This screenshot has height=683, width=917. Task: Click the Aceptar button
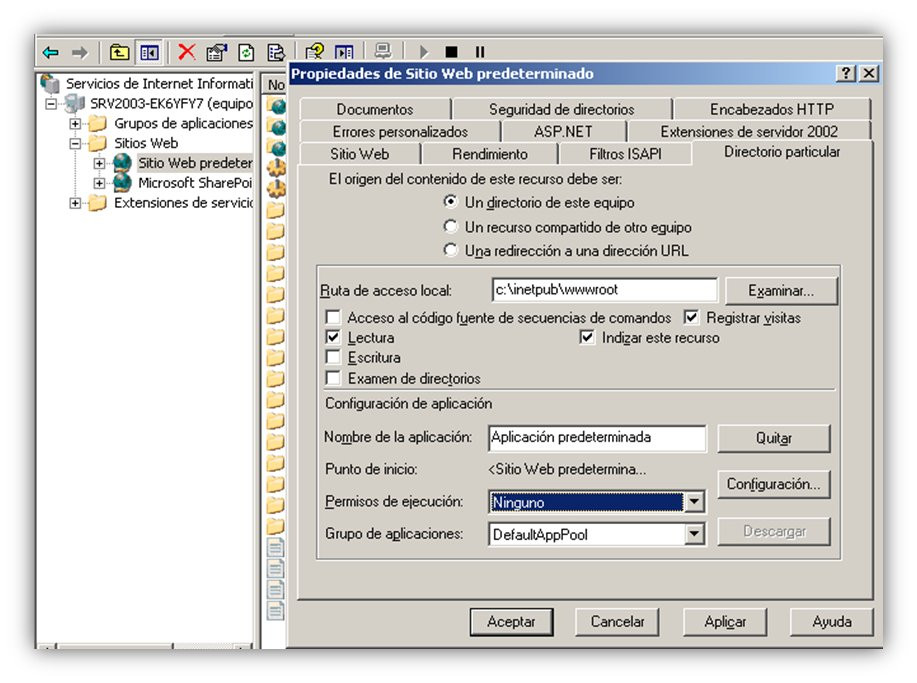coord(511,622)
